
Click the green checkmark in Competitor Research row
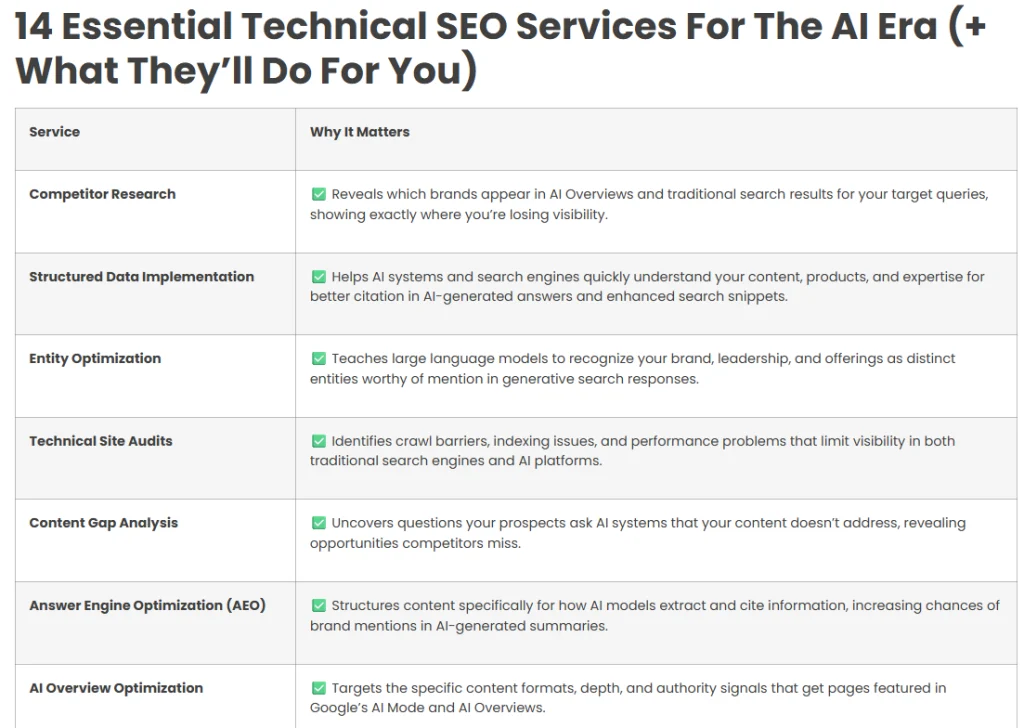[x=318, y=194]
